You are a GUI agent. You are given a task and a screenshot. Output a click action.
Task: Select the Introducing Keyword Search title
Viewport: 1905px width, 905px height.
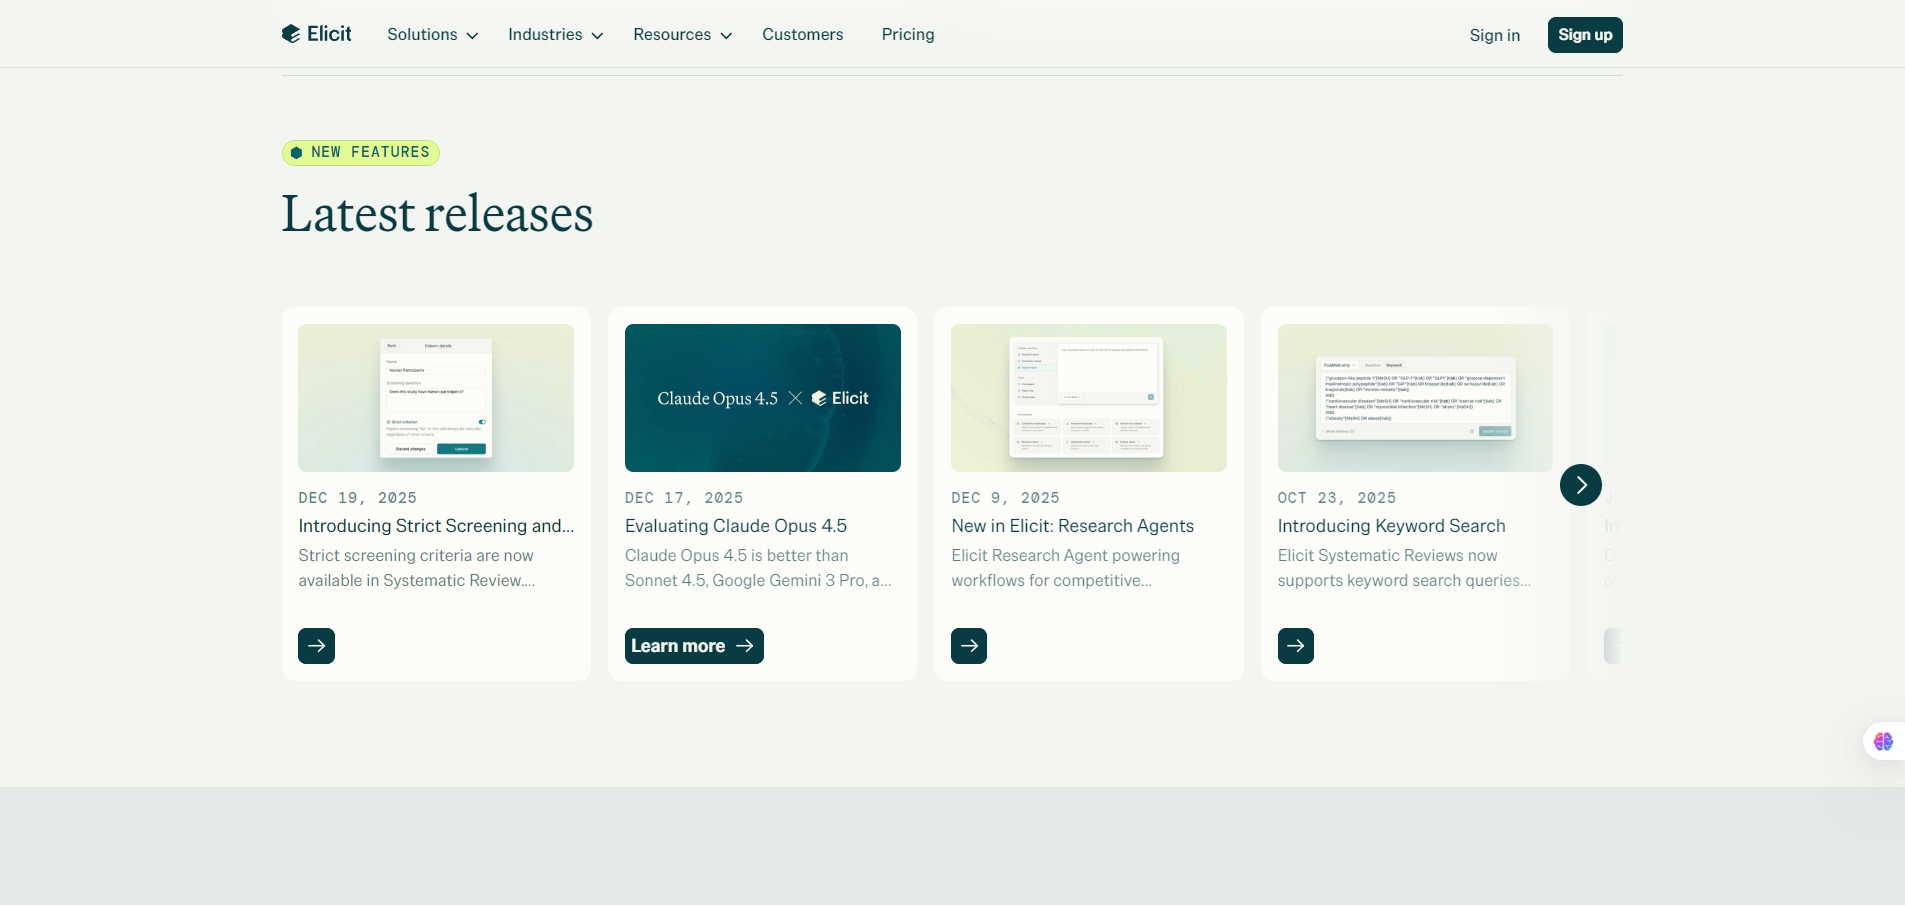tap(1390, 526)
